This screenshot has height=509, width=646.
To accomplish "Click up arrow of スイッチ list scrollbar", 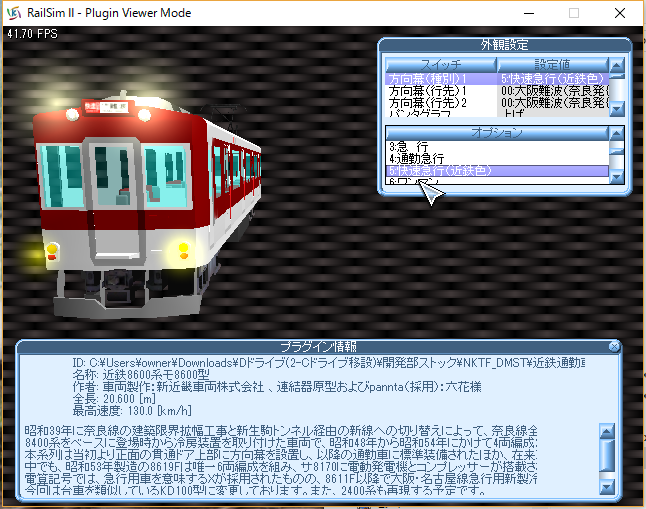I will coord(616,65).
